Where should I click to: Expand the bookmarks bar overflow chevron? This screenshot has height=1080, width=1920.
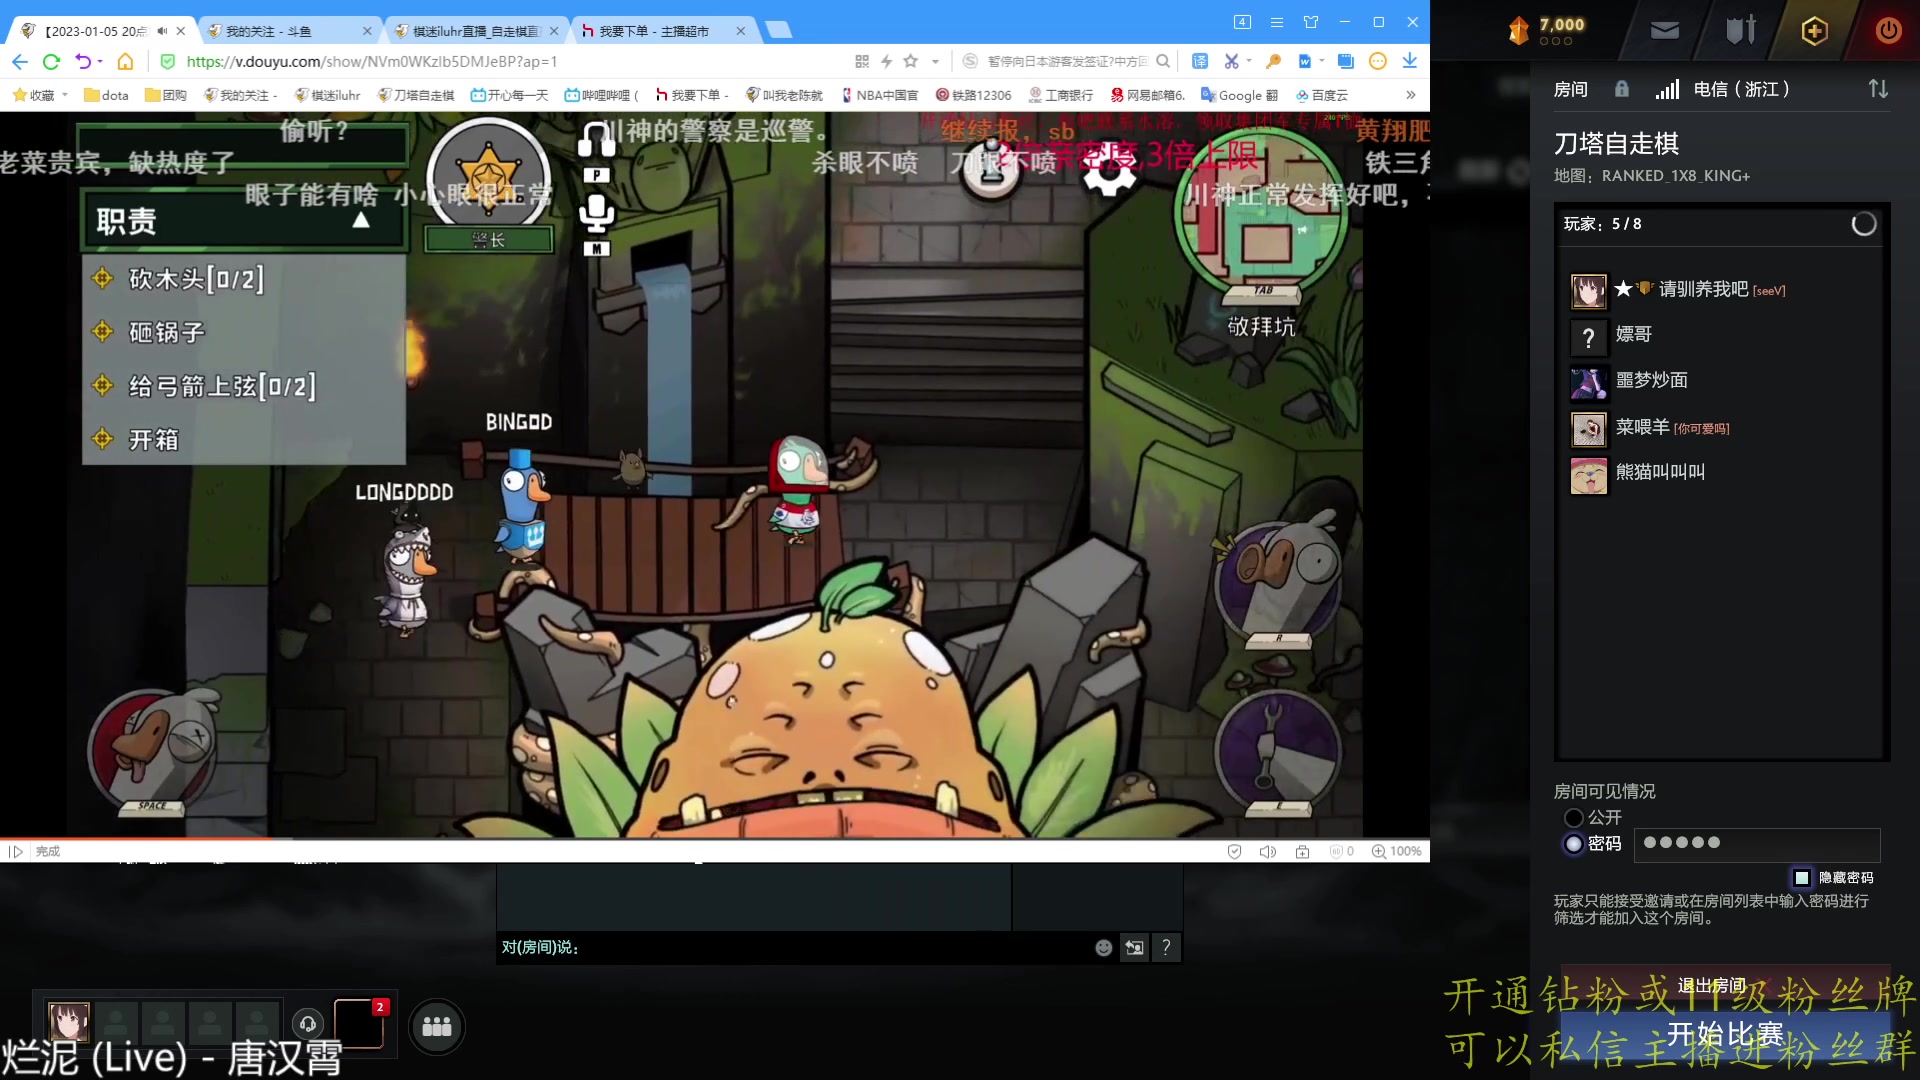pyautogui.click(x=1410, y=95)
